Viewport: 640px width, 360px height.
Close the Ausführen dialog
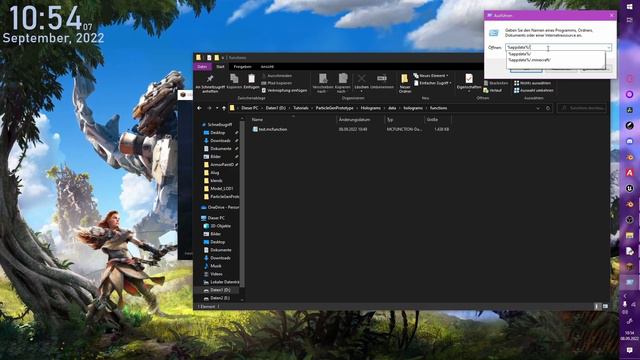tap(611, 16)
